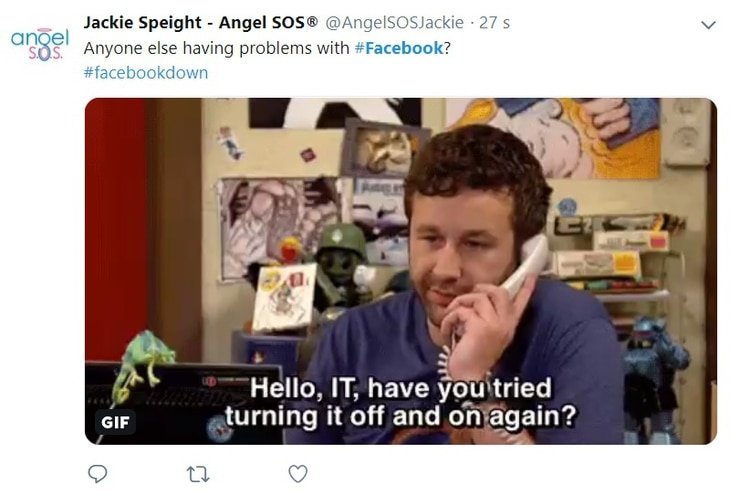Open the tweet options chevron menu

(x=708, y=25)
